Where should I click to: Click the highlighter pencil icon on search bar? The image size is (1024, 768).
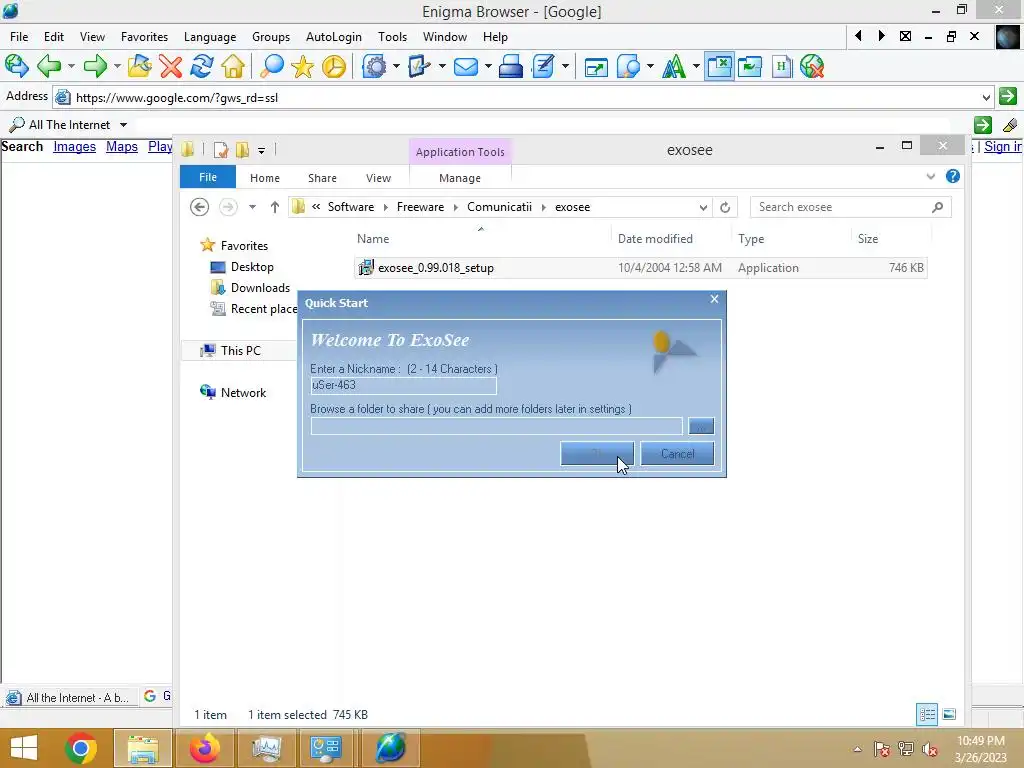click(1010, 125)
